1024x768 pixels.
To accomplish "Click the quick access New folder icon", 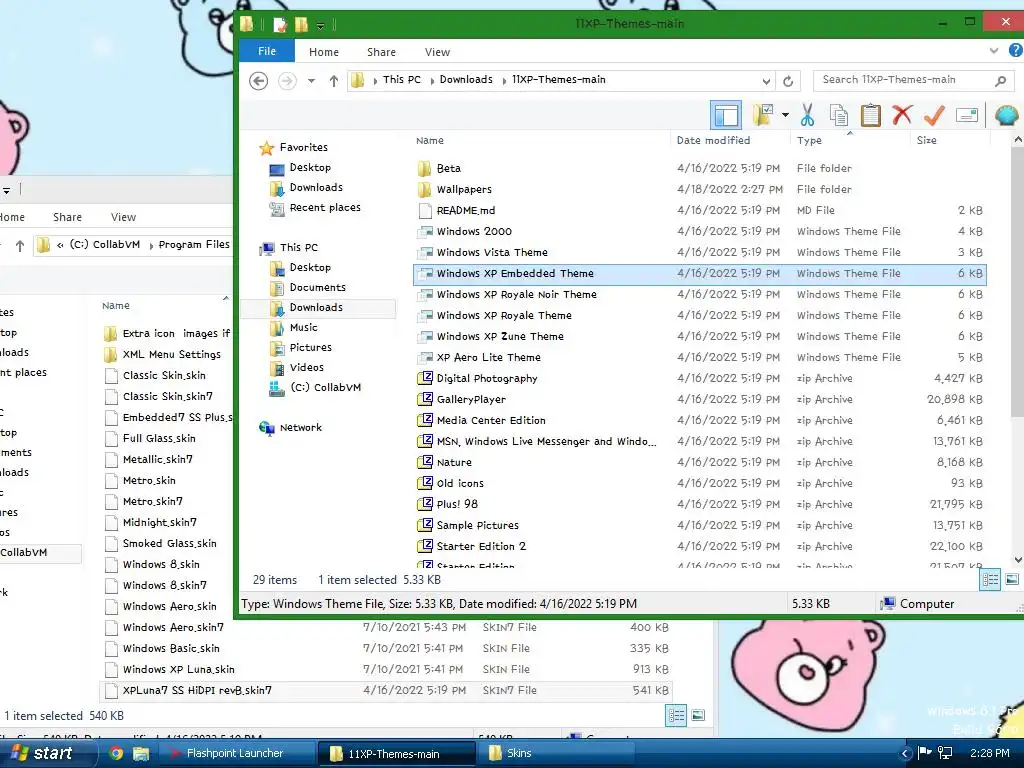I will point(301,25).
